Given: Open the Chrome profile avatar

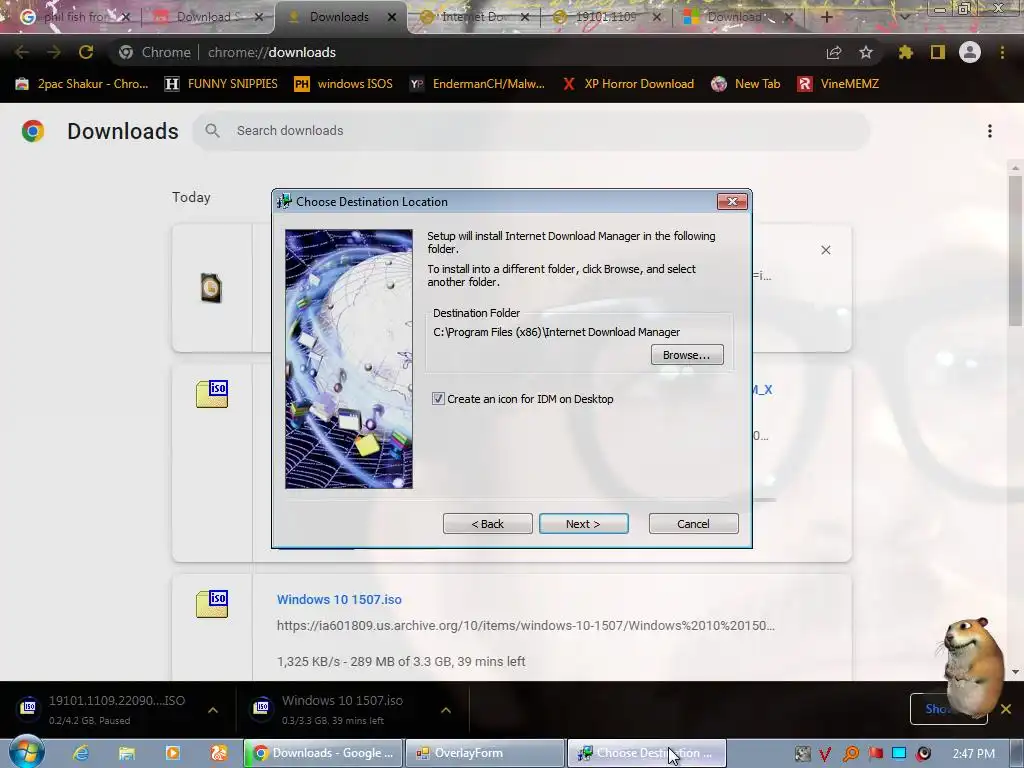Looking at the screenshot, I should click(970, 52).
